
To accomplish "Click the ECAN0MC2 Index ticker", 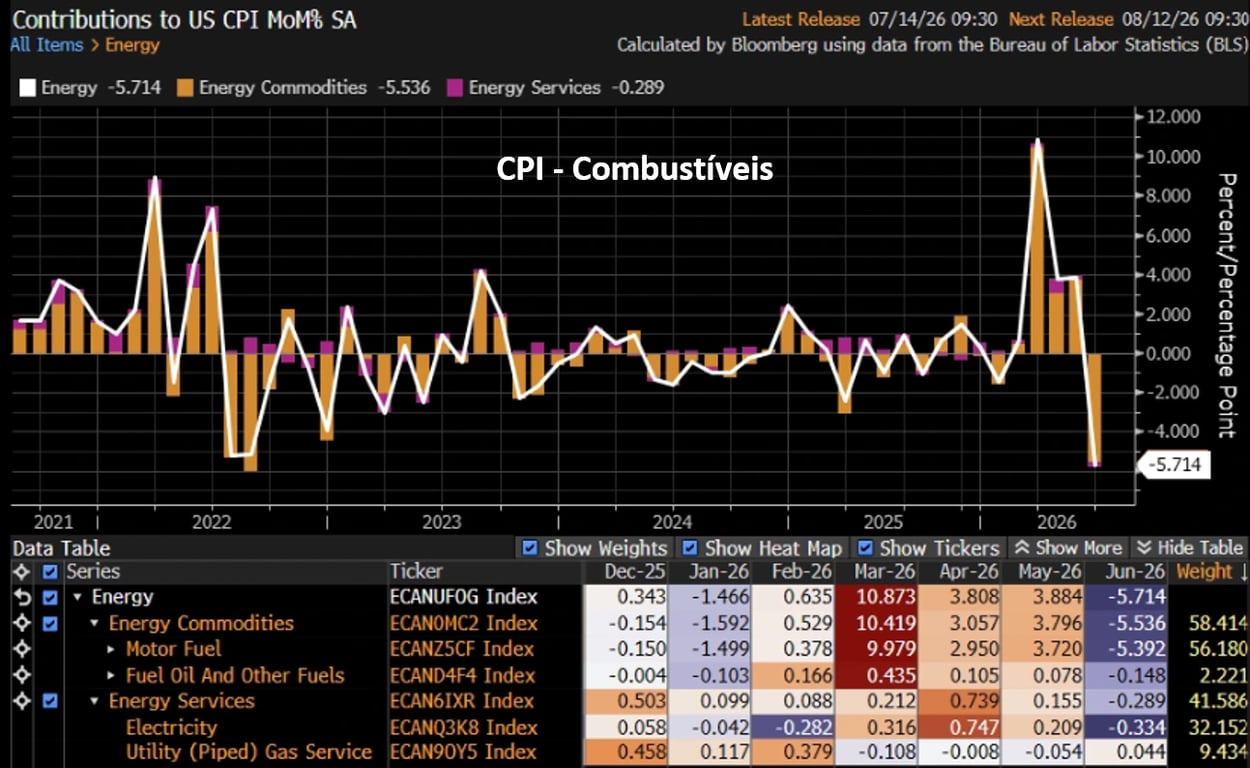I will [464, 623].
